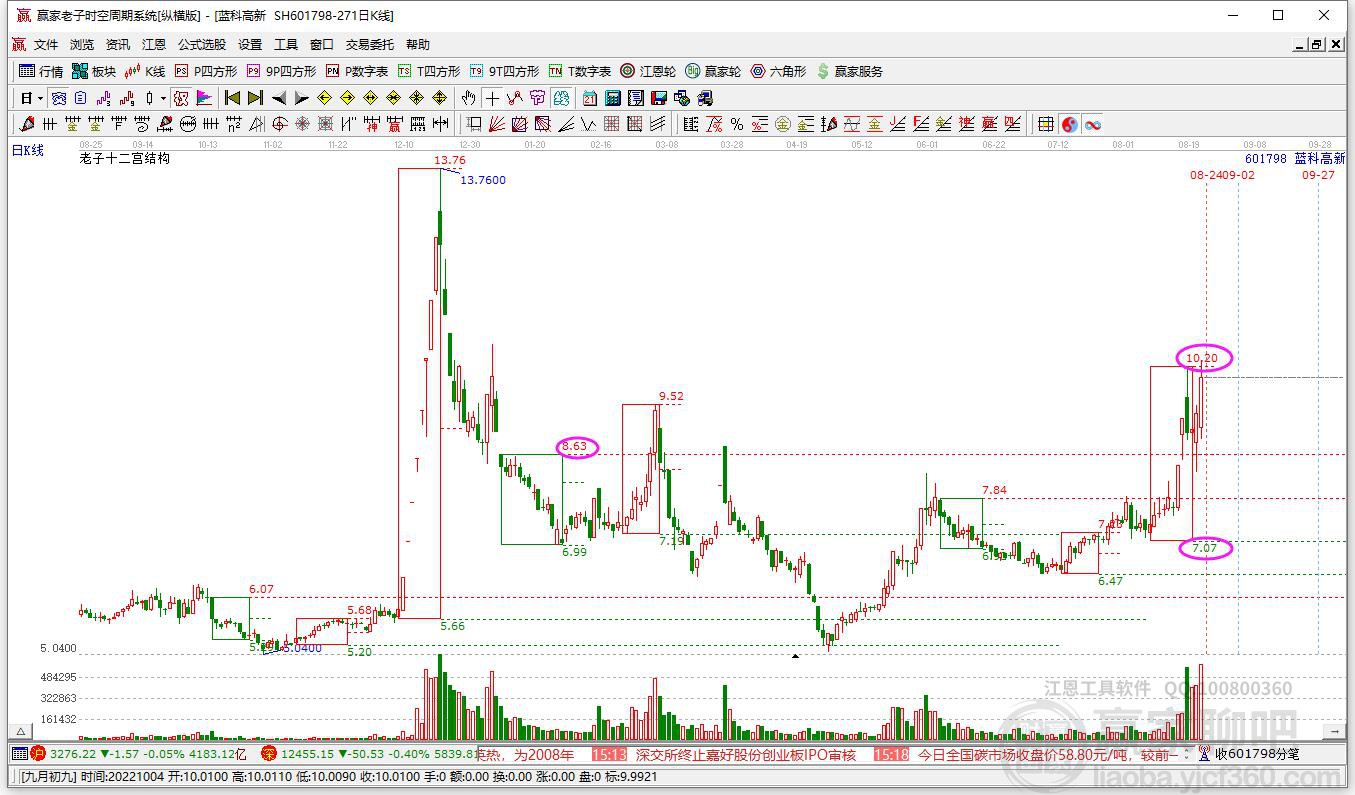Select the Gann fan lines tool
Screen dimensions: 1355x795
497,124
